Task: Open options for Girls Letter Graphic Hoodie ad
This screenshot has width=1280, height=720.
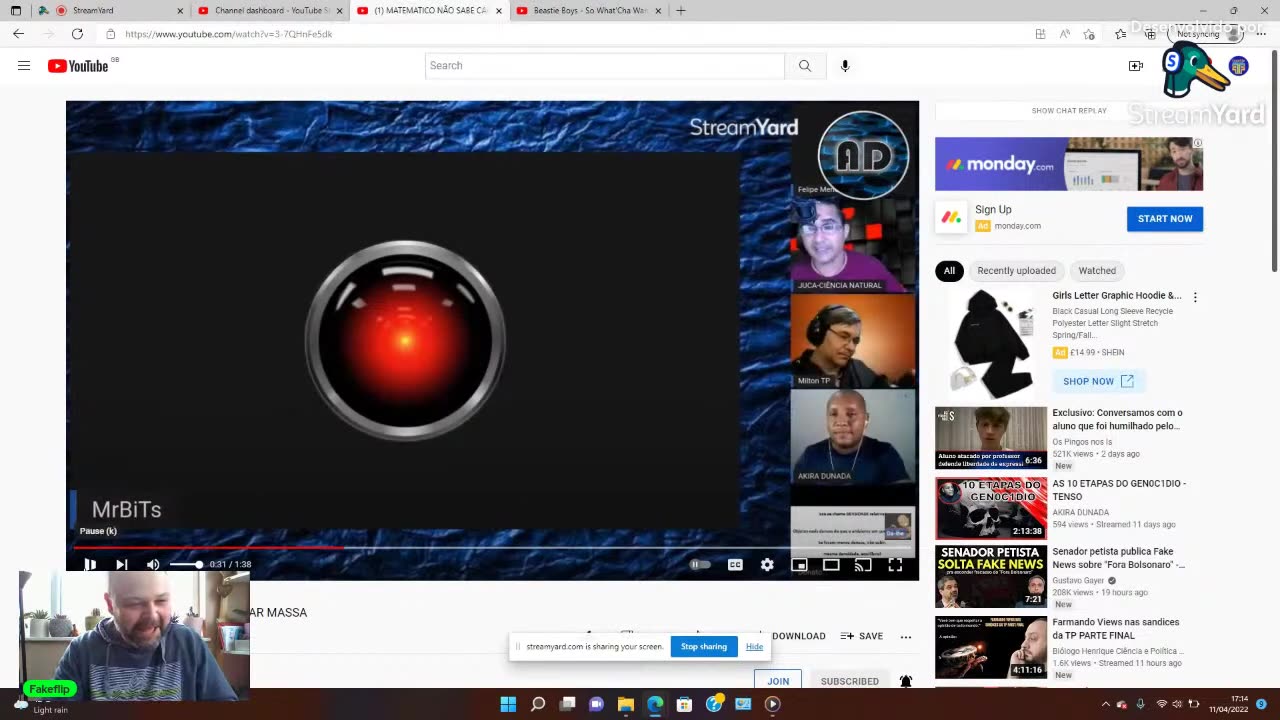Action: 1195,297
